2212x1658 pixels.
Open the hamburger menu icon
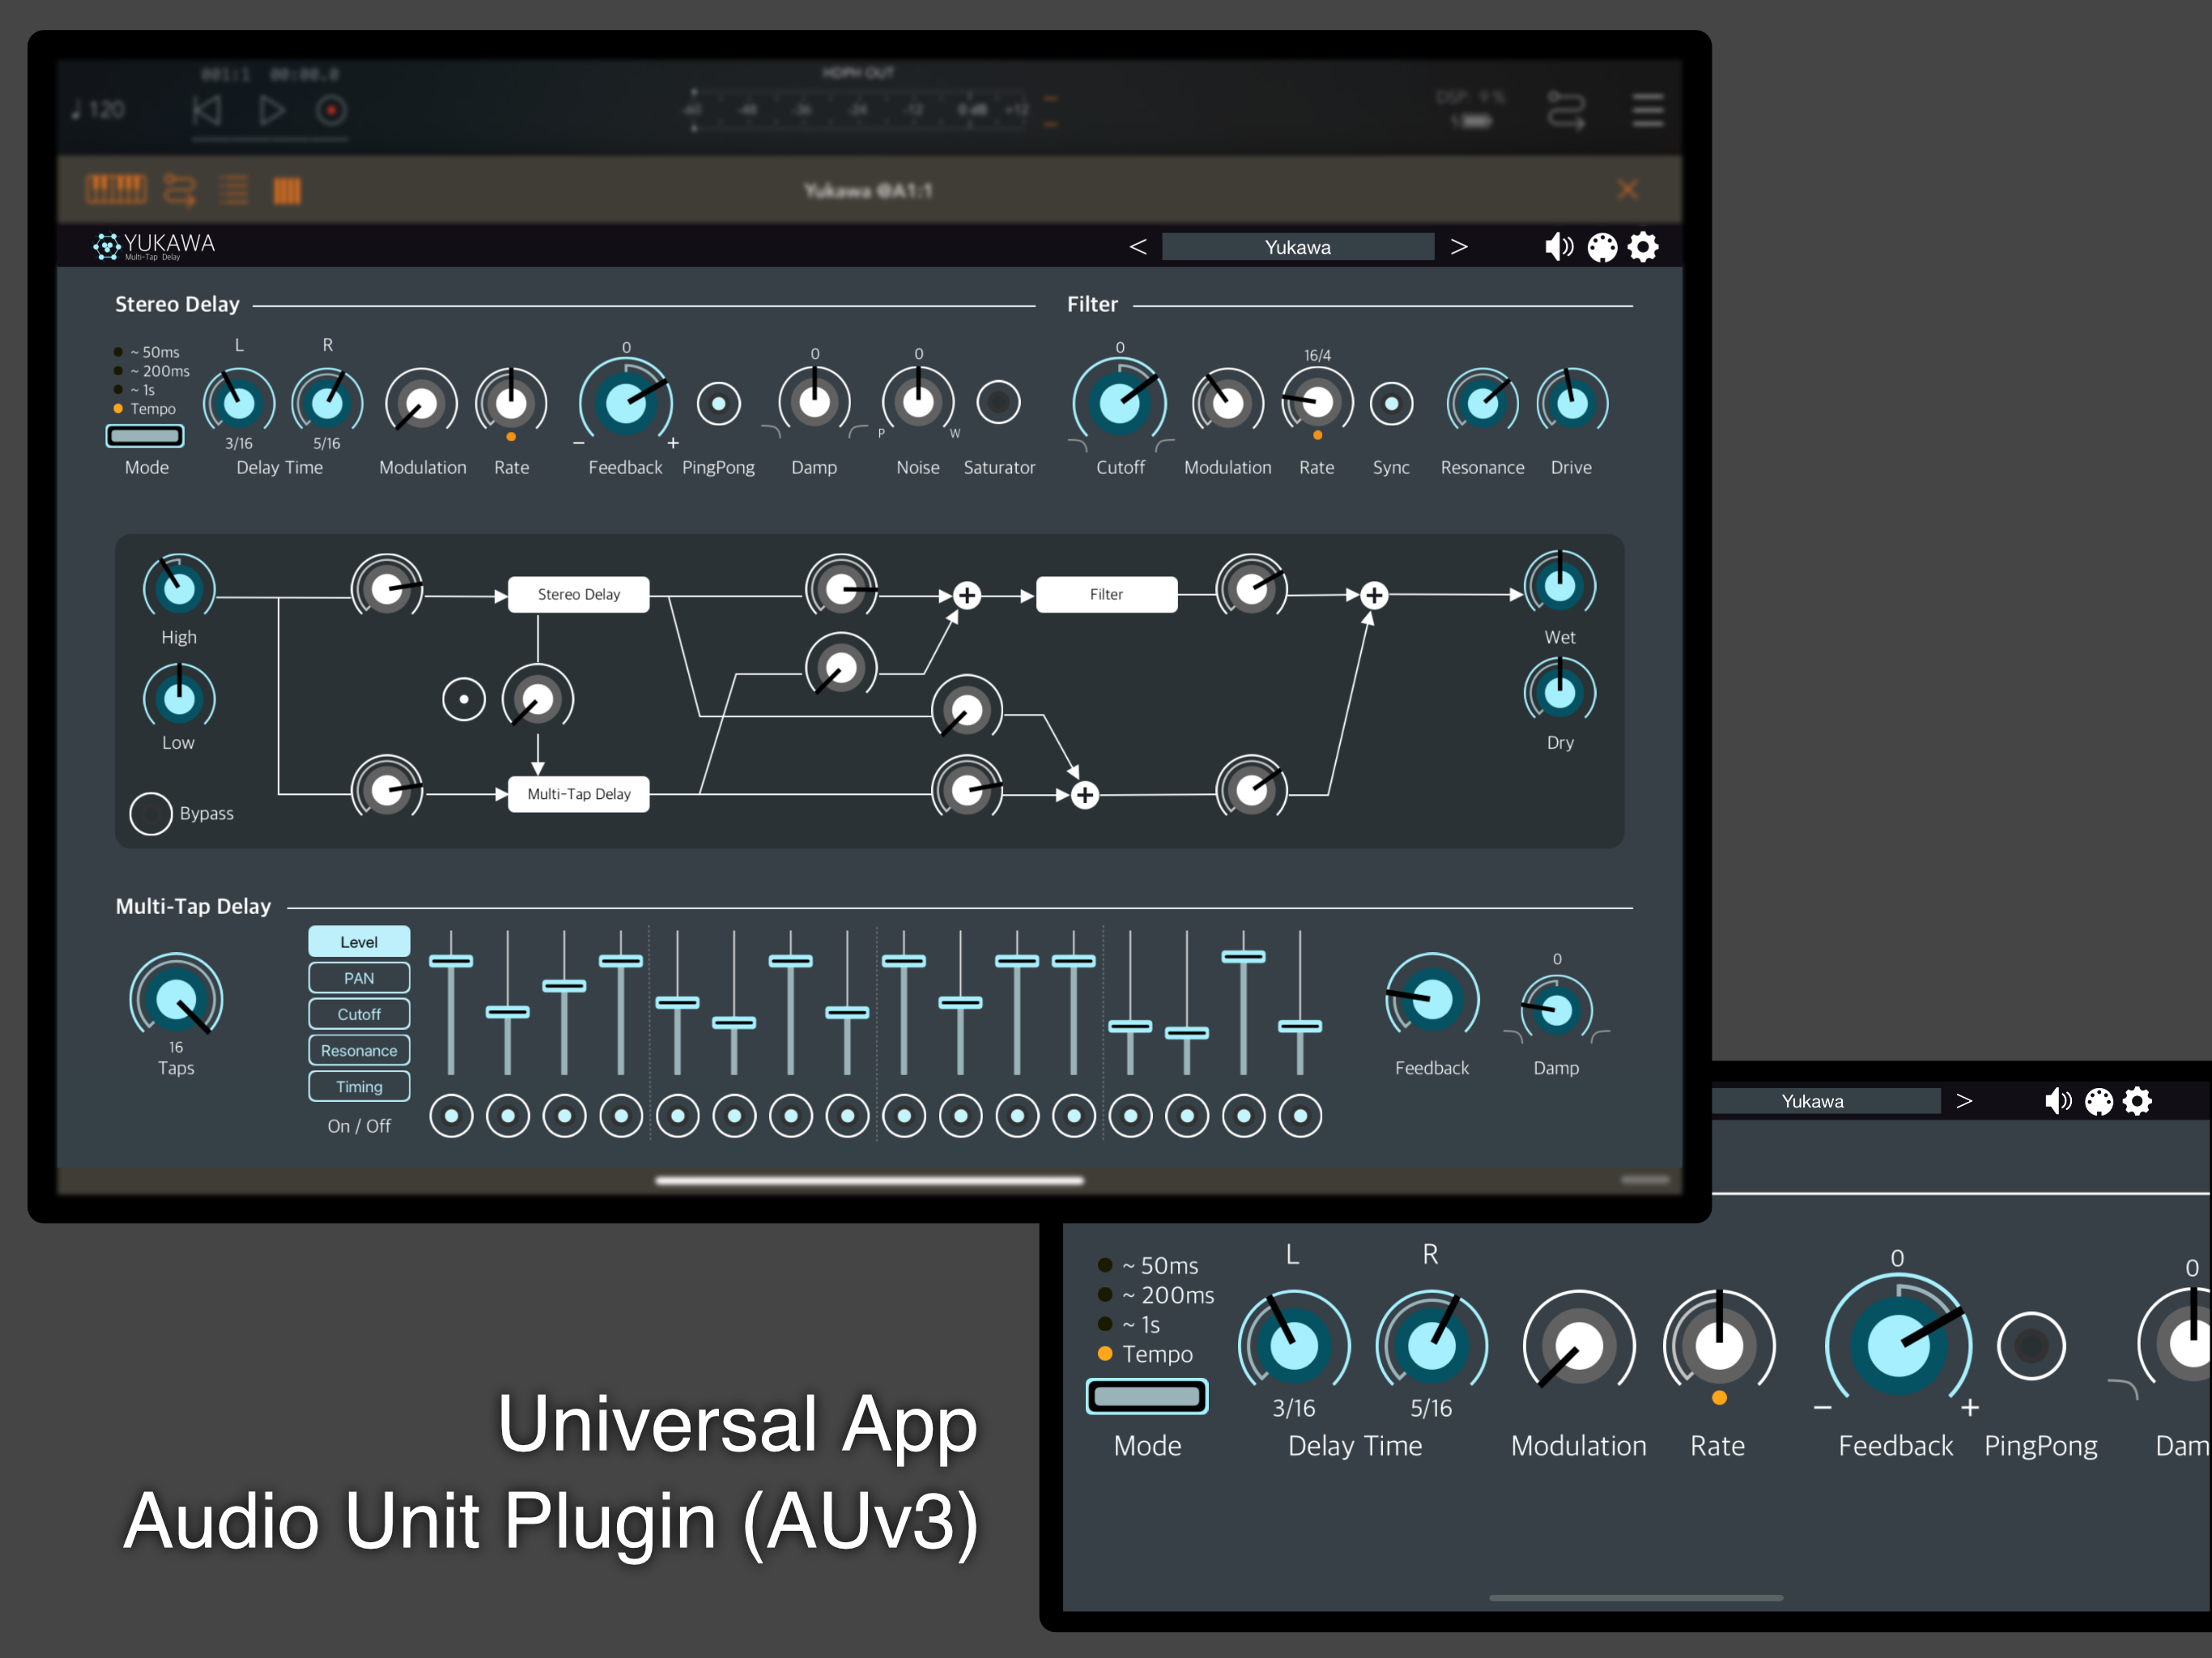pos(1647,110)
